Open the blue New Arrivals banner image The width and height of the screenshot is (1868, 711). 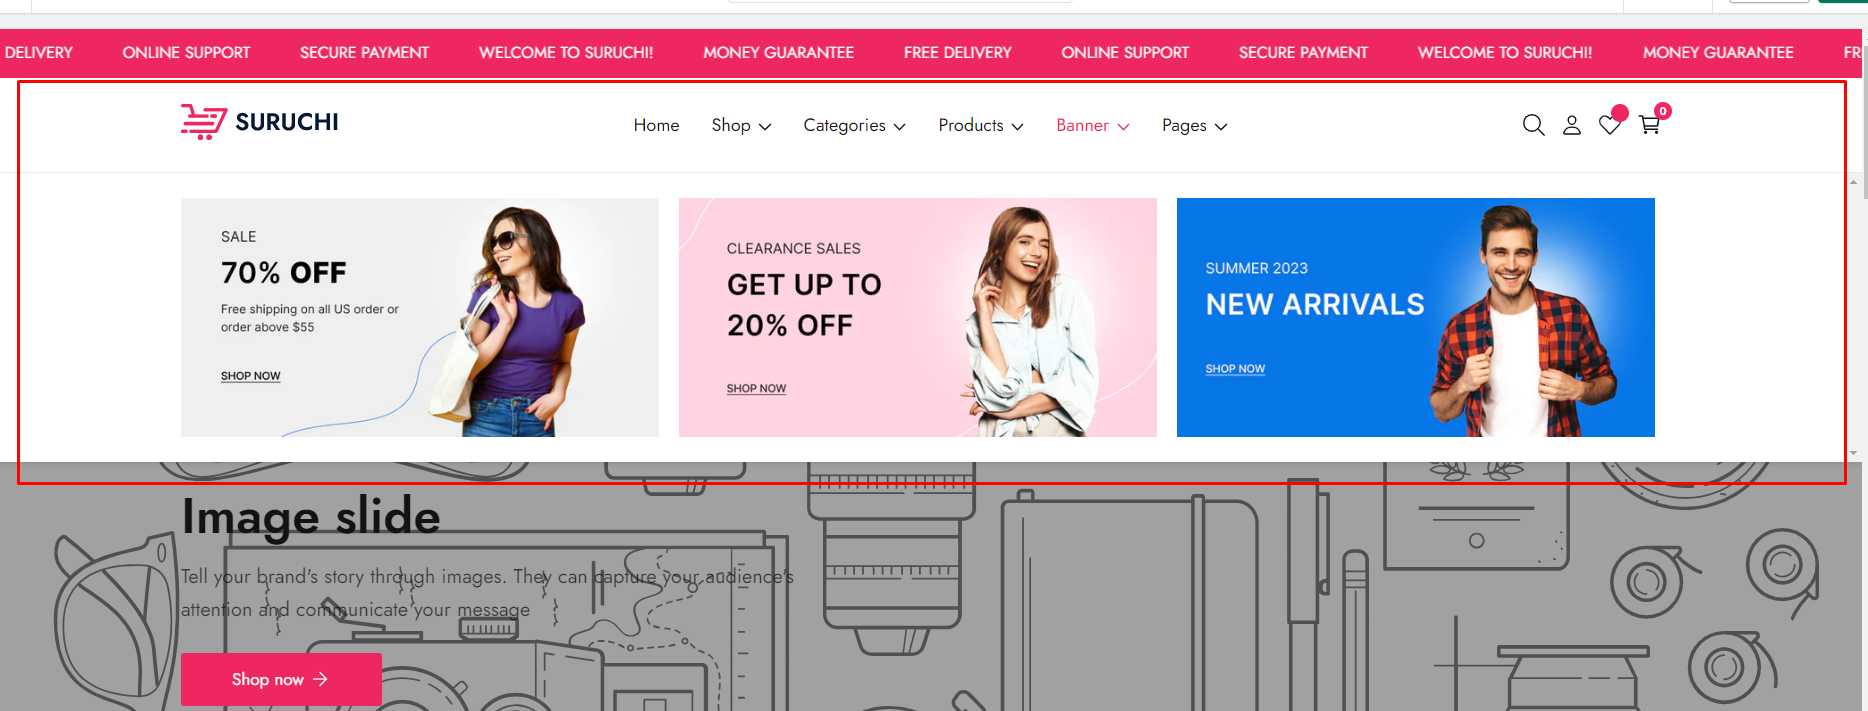tap(1415, 317)
